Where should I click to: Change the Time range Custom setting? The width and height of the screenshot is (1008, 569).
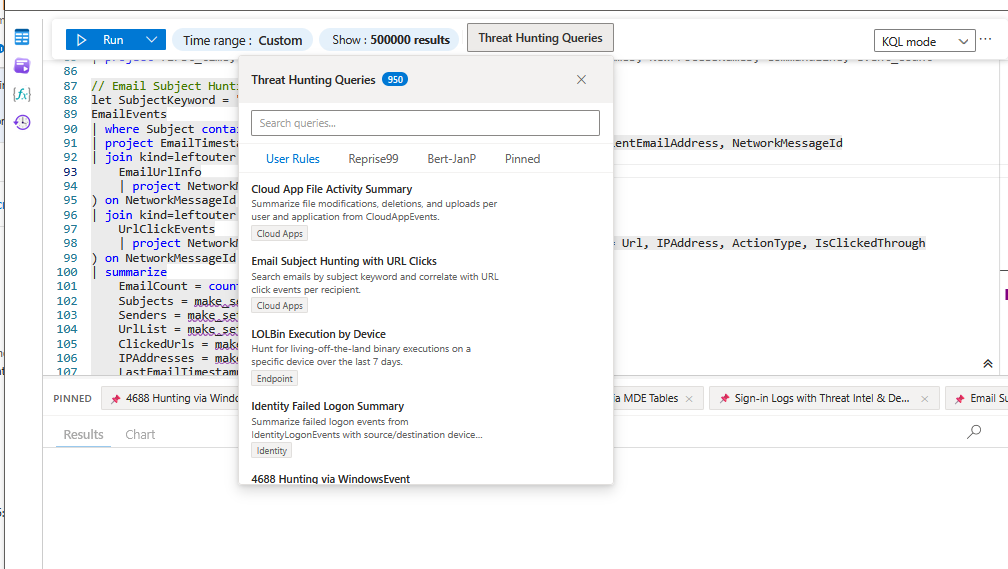[242, 40]
